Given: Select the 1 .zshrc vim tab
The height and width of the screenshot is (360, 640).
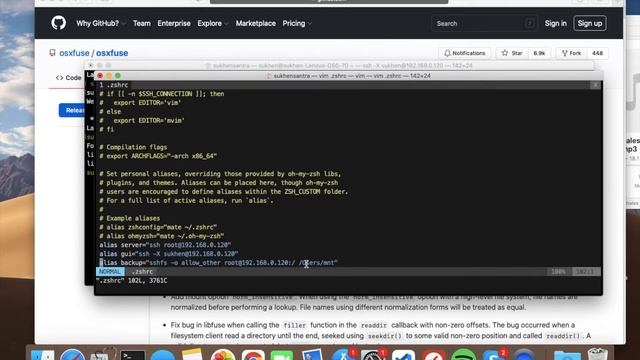Looking at the screenshot, I should [114, 85].
